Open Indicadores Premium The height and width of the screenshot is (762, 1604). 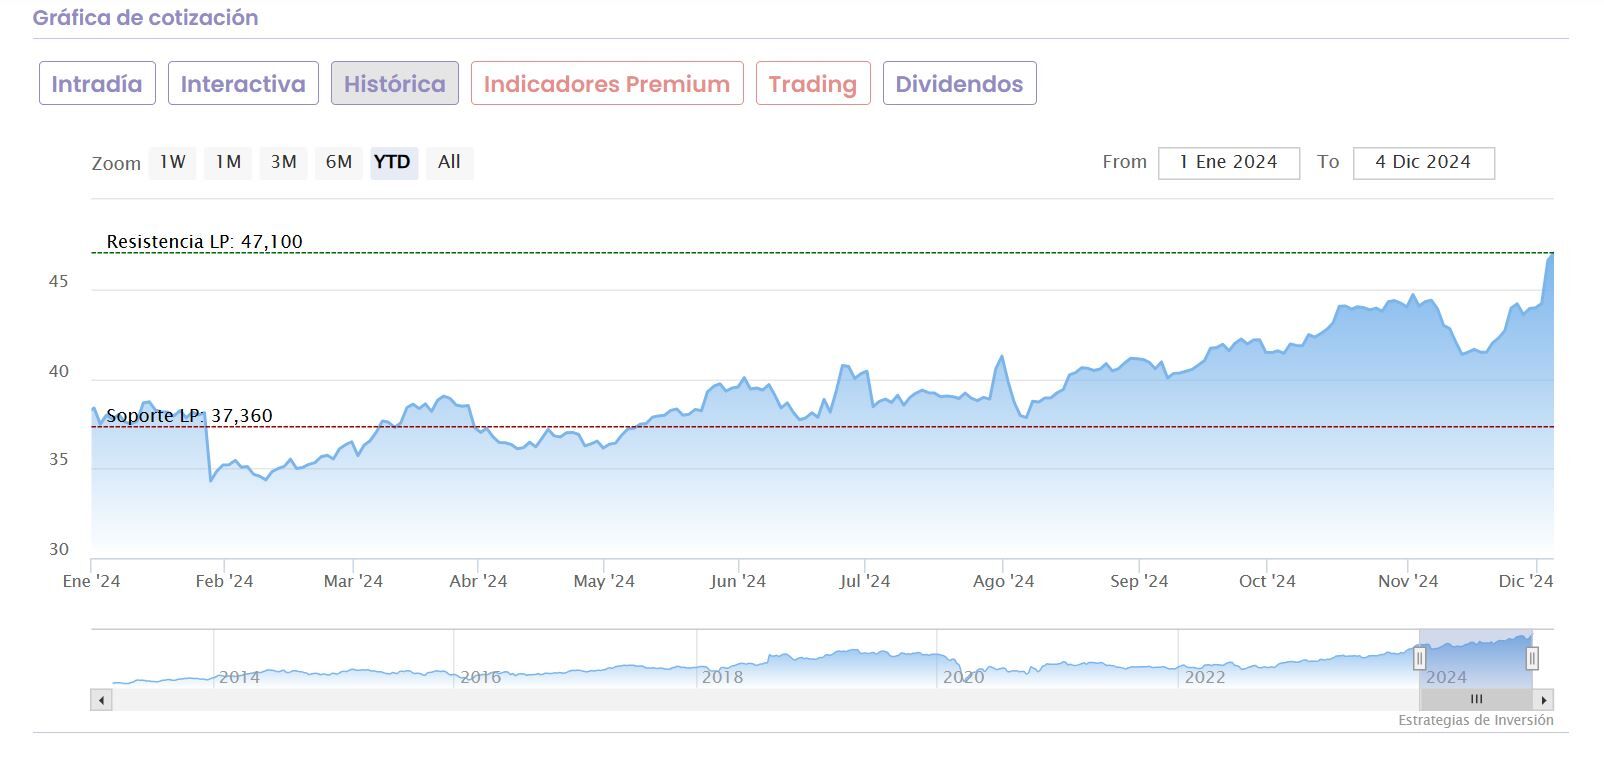[x=607, y=84]
